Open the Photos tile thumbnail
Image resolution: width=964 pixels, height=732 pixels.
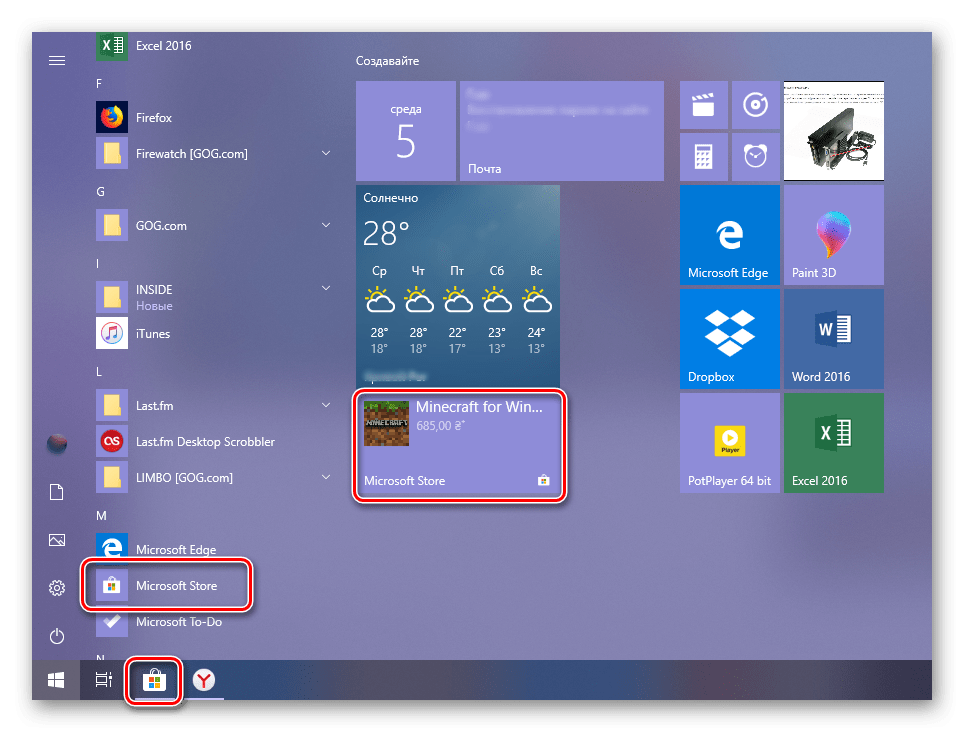click(834, 131)
